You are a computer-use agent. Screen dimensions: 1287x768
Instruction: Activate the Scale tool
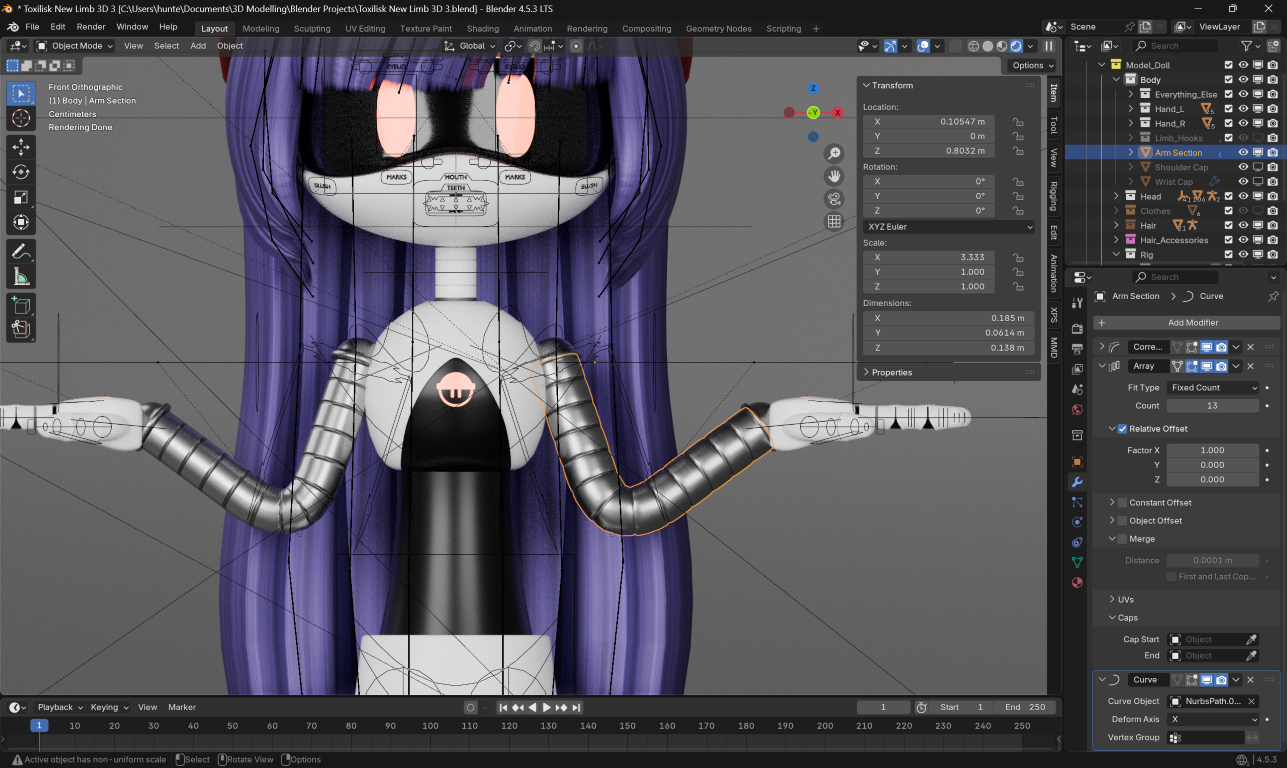[x=21, y=197]
